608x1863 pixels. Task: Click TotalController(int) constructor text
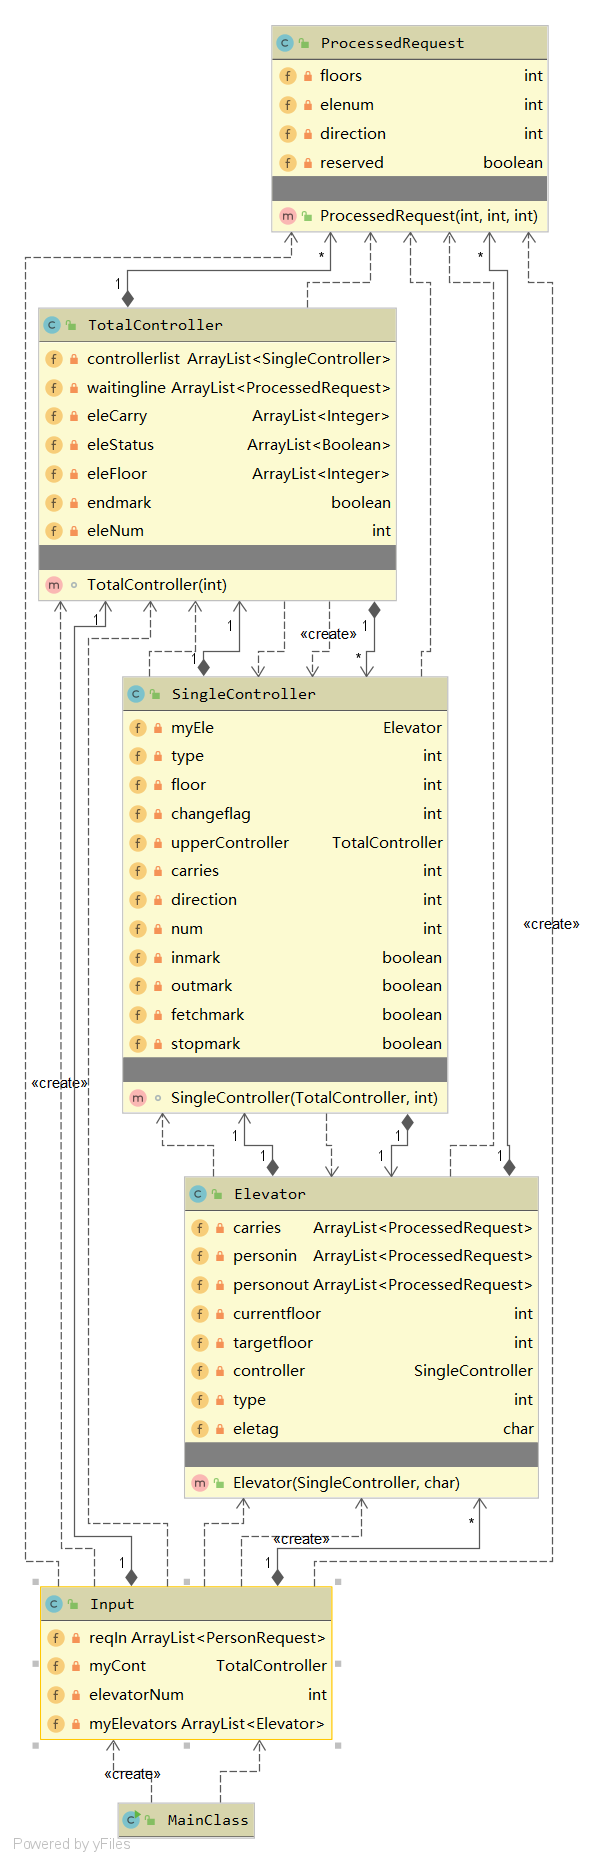coord(157,585)
